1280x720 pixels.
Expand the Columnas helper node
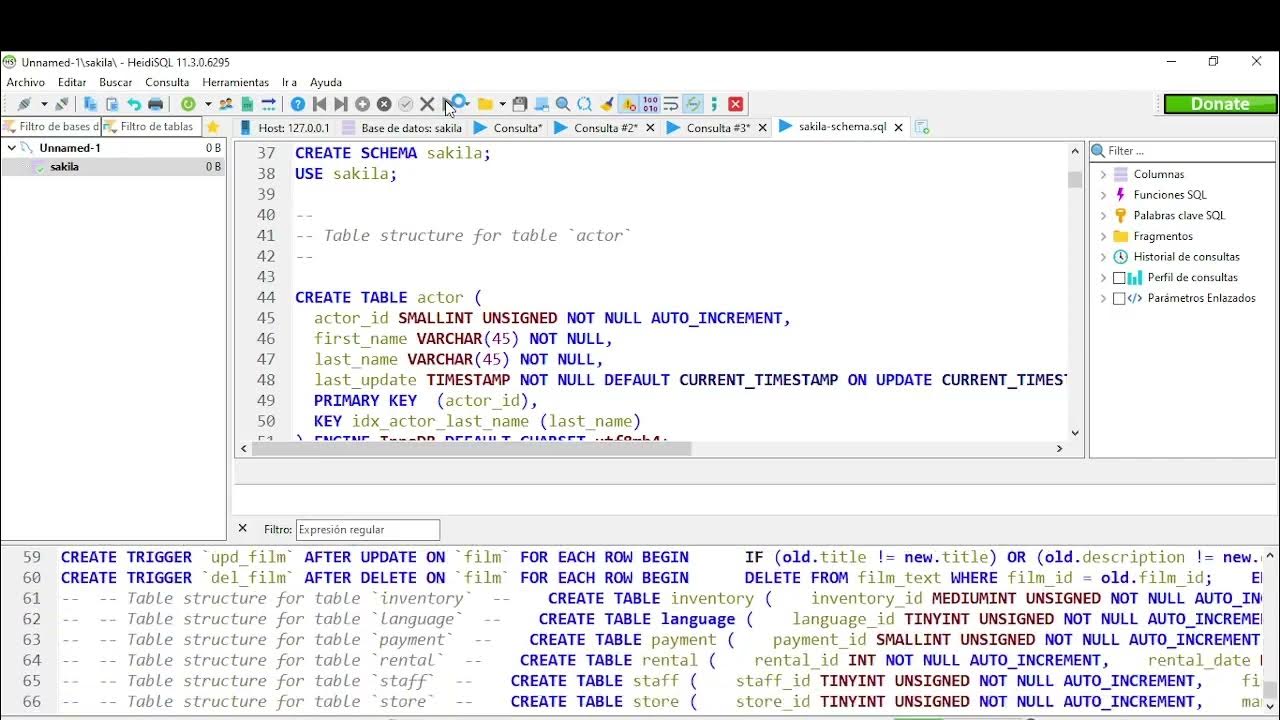pyautogui.click(x=1104, y=174)
